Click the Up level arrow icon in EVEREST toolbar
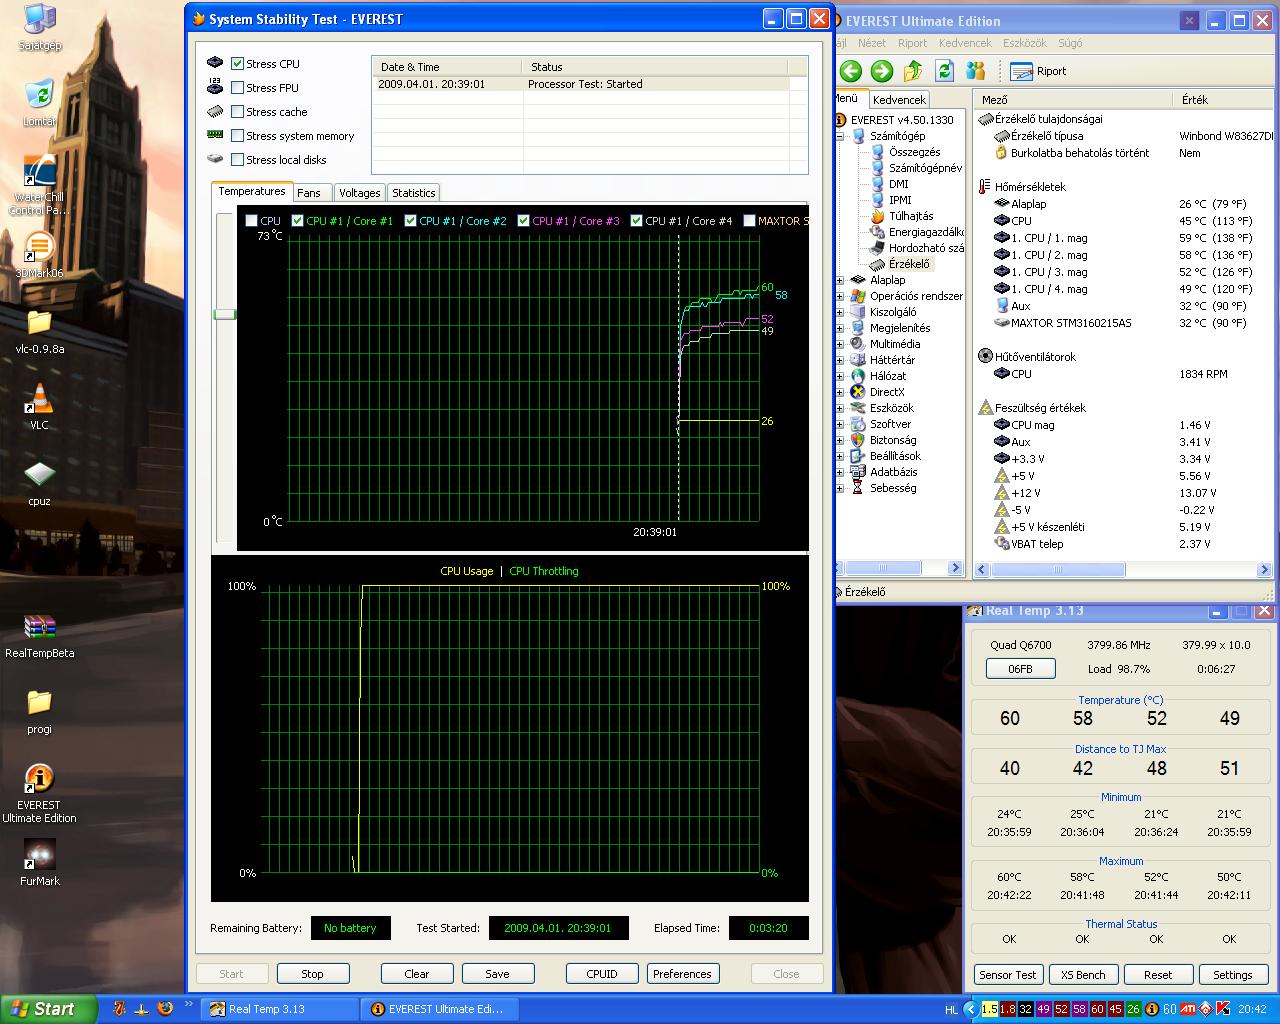Viewport: 1280px width, 1024px height. [x=913, y=70]
